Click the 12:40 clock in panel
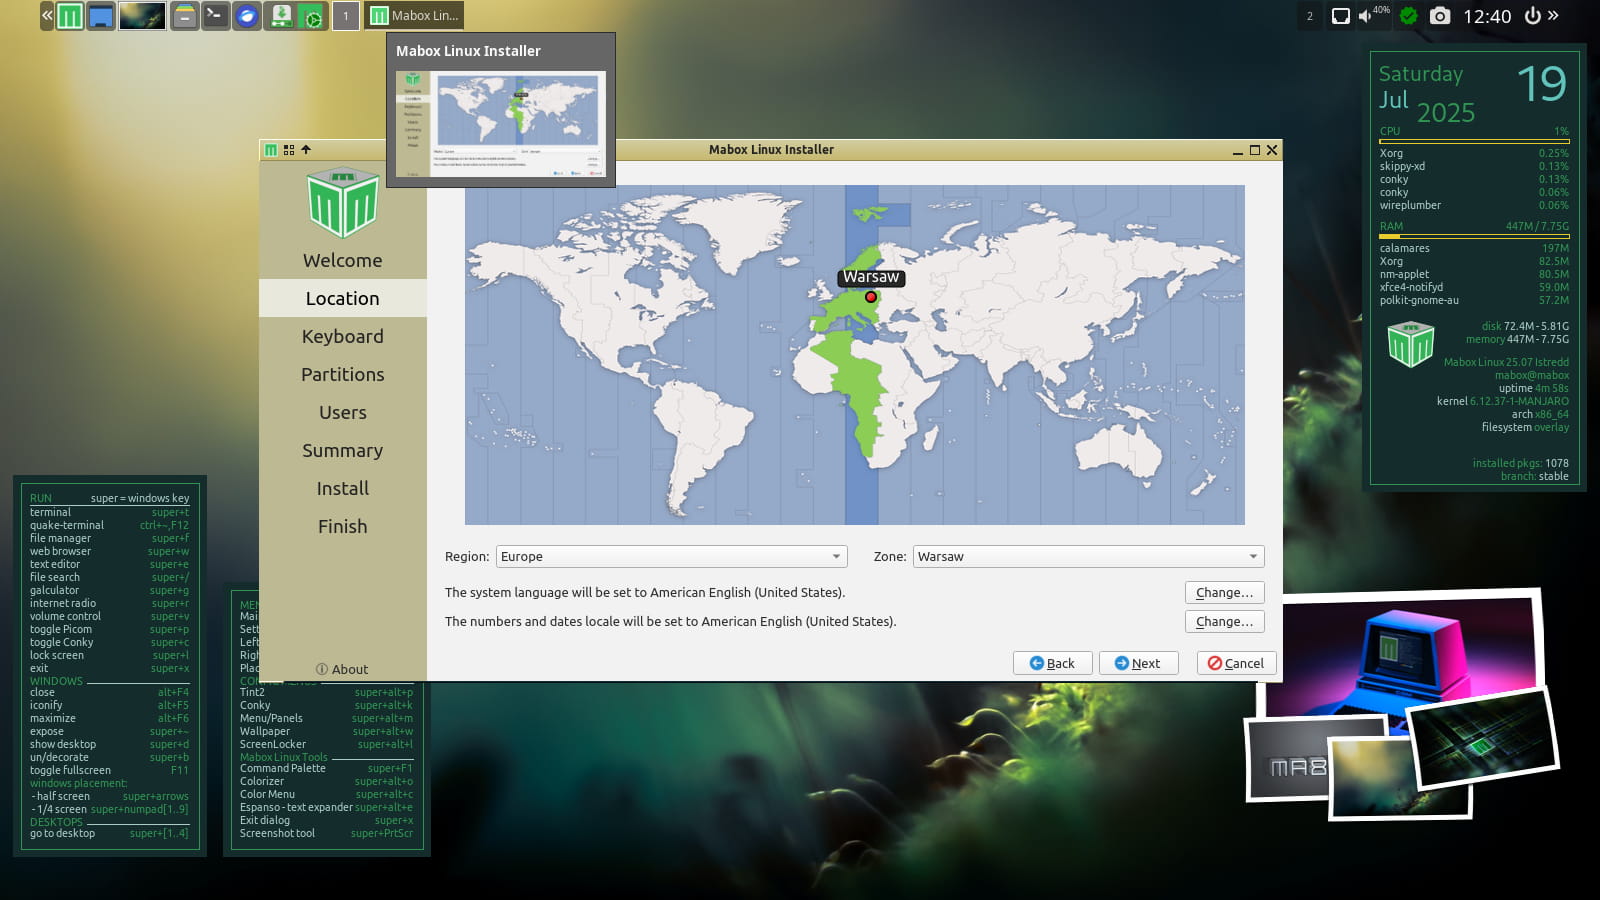1600x900 pixels. [1487, 16]
